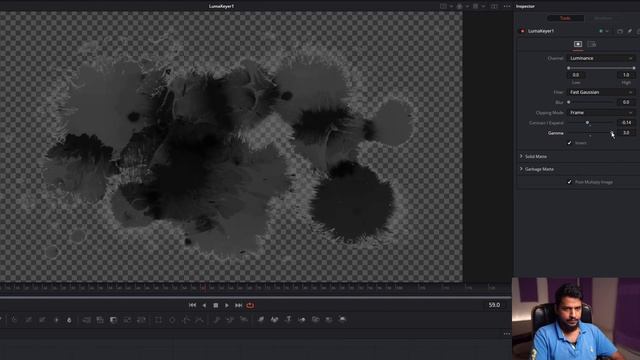Click the Blur slider handle
Screen dimensions: 640x360
pyautogui.click(x=569, y=102)
